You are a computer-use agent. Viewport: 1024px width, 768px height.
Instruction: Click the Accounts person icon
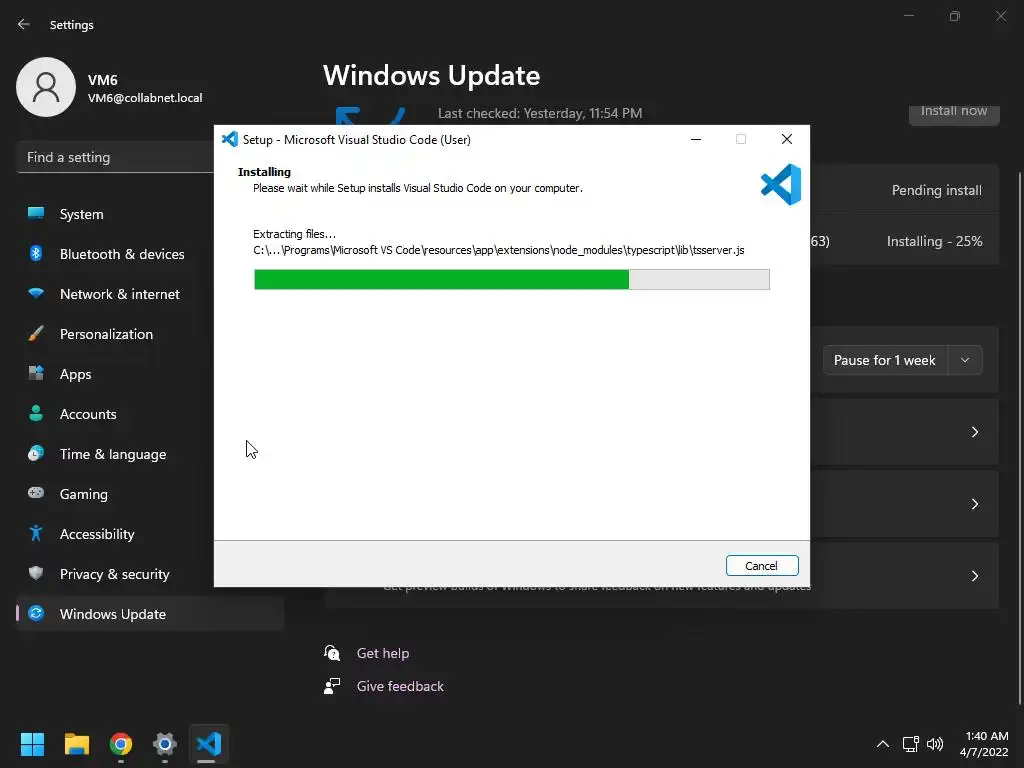tap(36, 413)
